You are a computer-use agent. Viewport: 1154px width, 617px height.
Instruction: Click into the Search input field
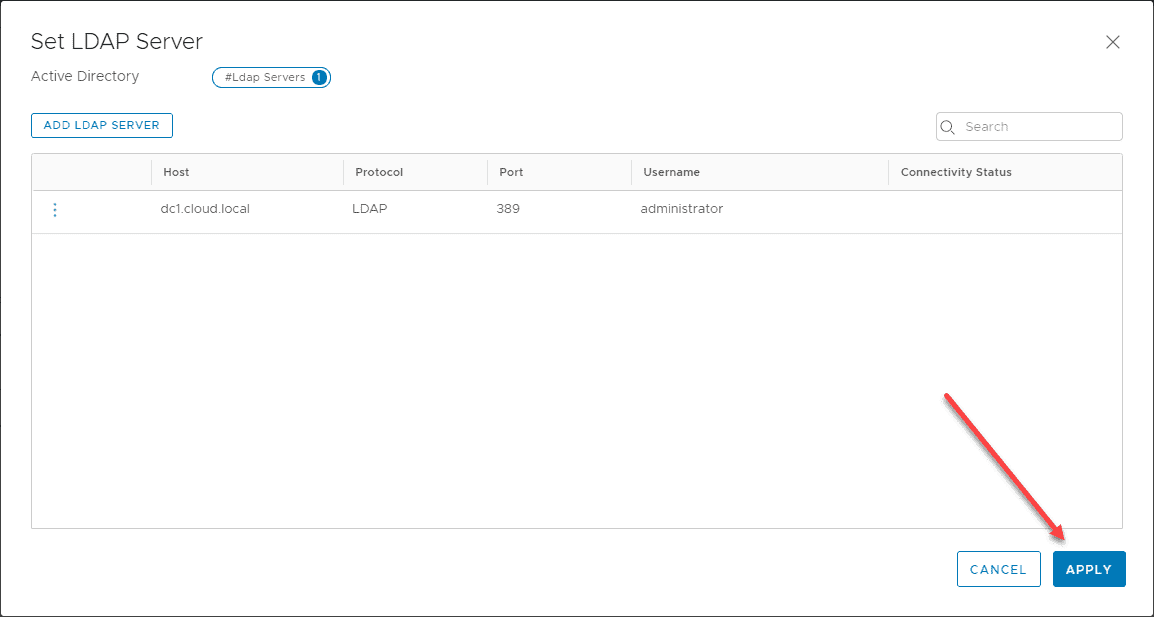(x=1010, y=126)
